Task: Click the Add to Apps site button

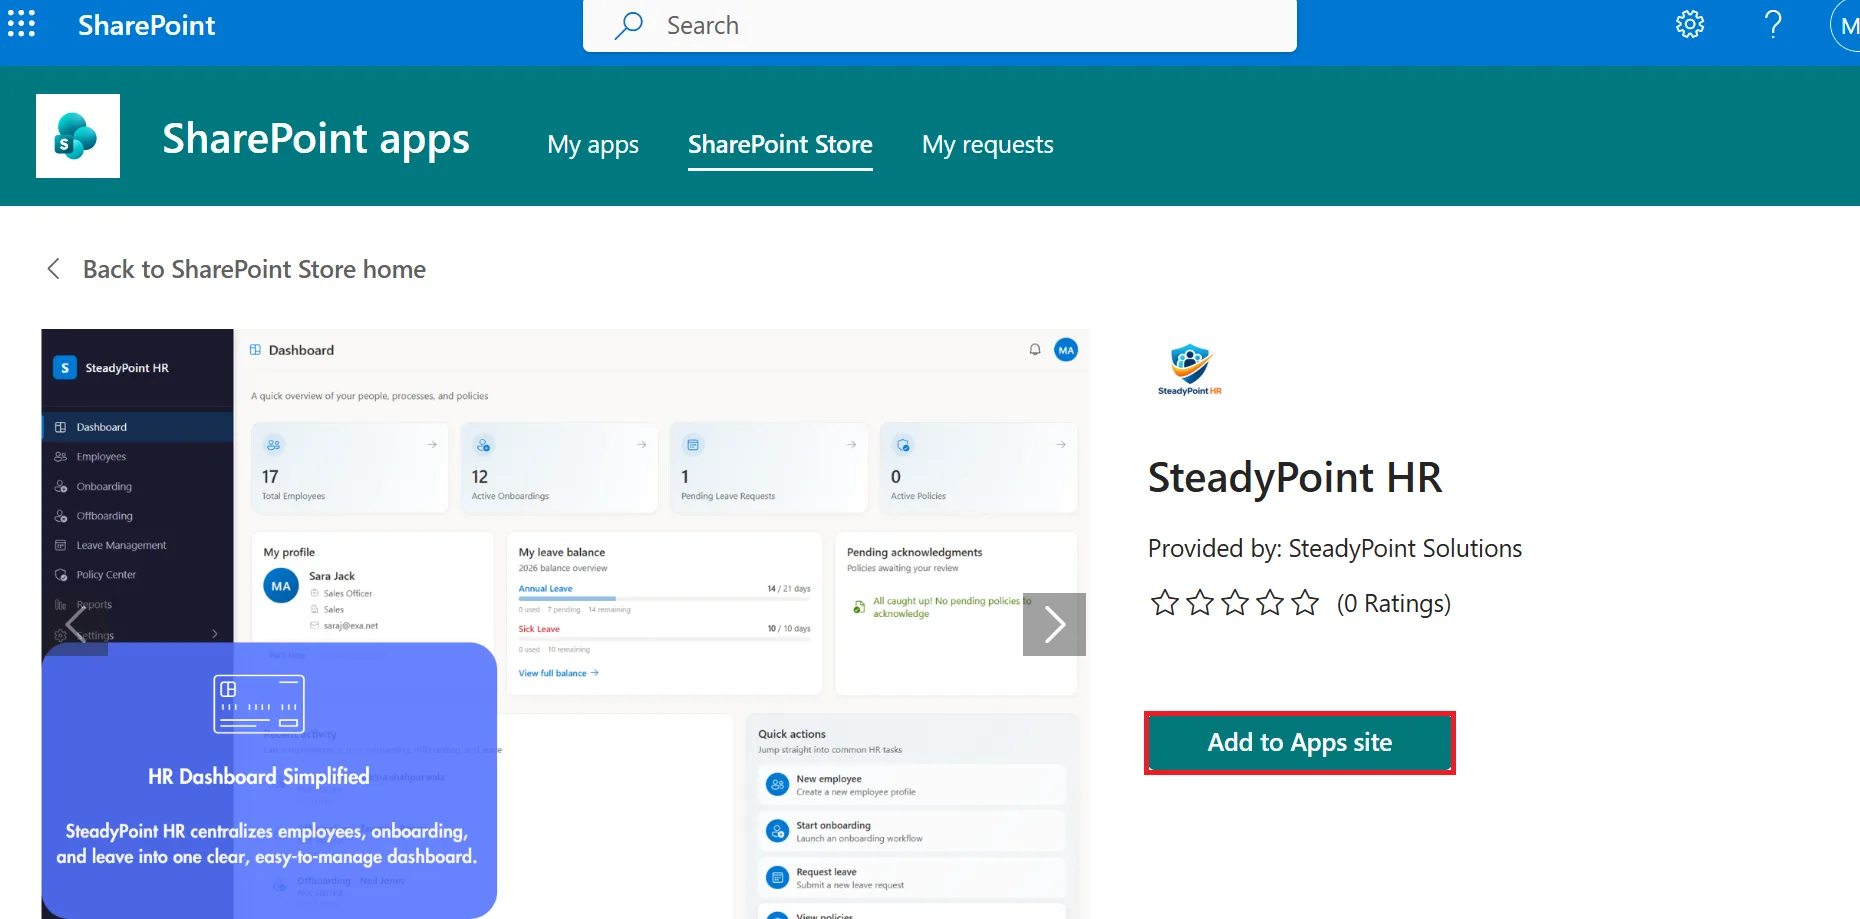Action: coord(1300,743)
